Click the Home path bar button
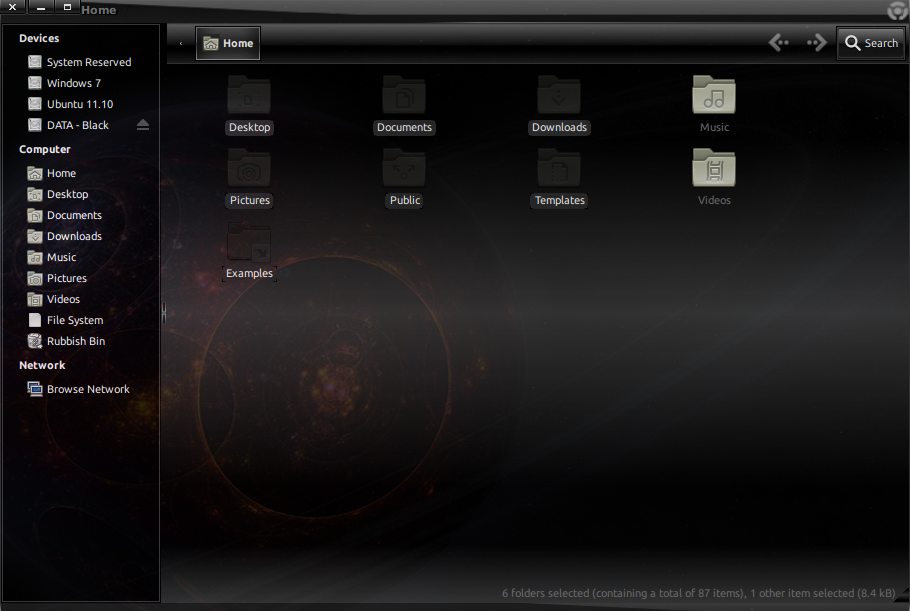 (x=228, y=43)
